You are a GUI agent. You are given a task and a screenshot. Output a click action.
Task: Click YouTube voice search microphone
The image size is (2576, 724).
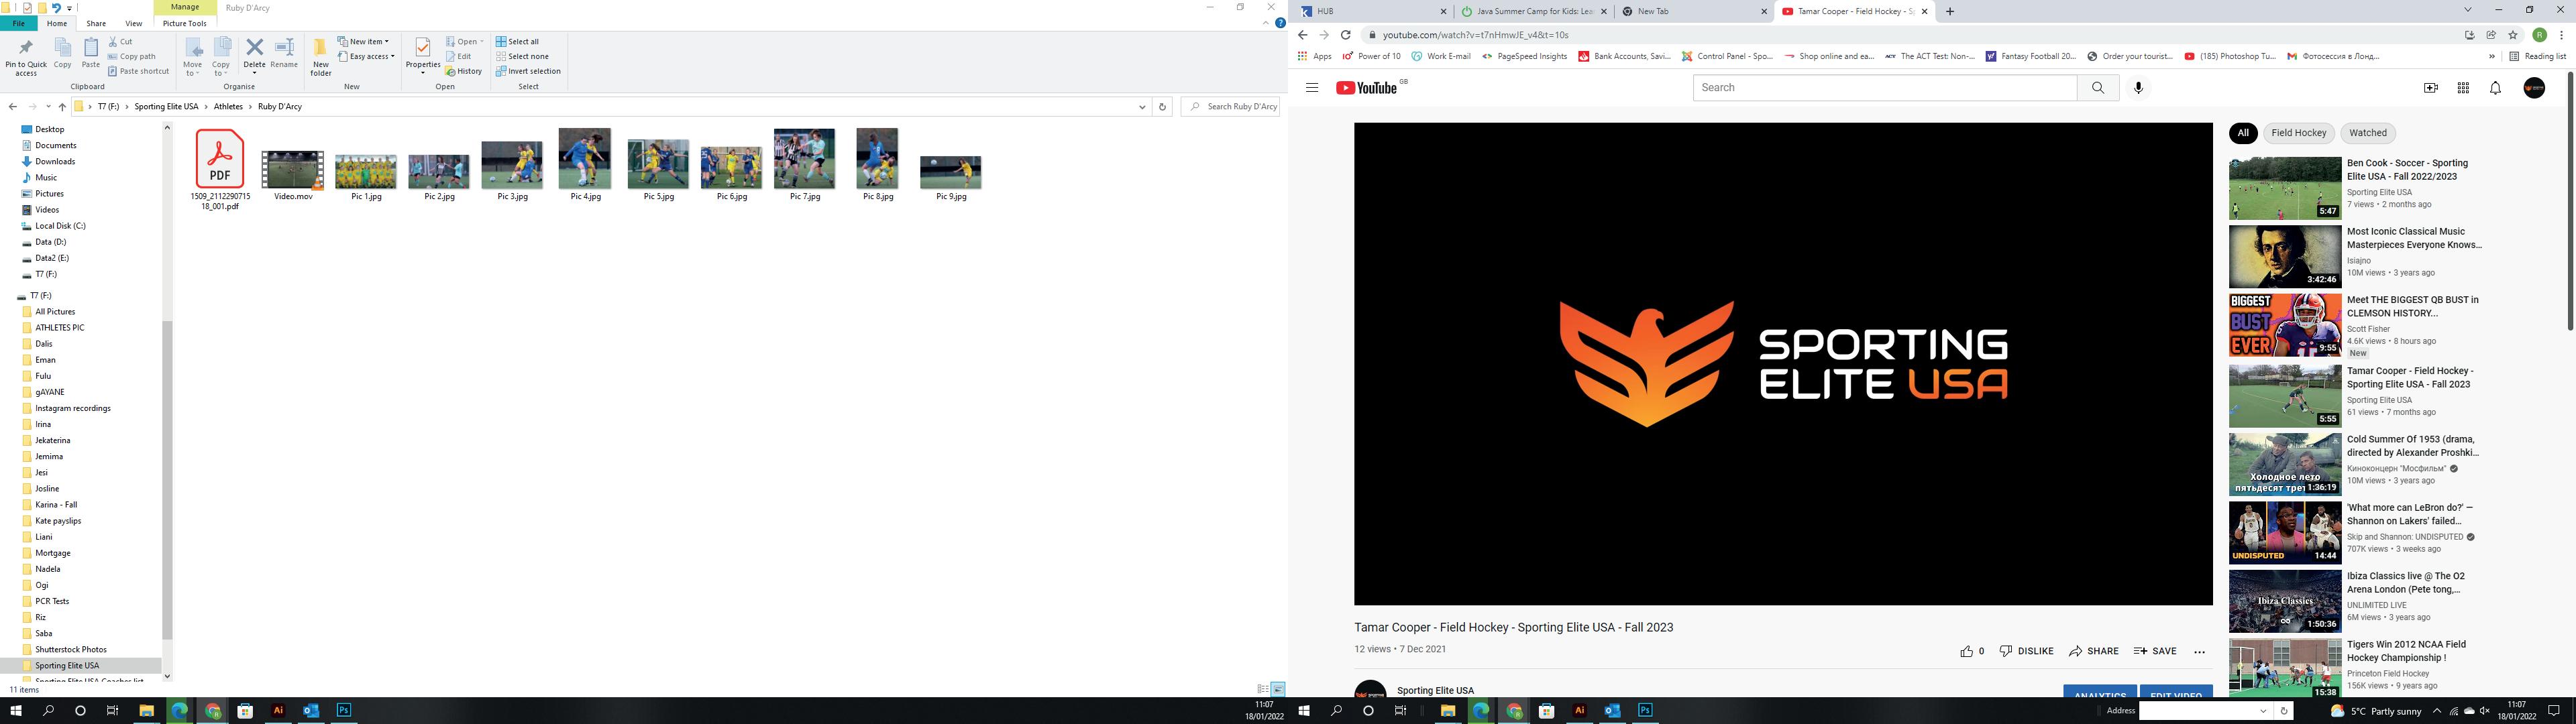point(2138,88)
